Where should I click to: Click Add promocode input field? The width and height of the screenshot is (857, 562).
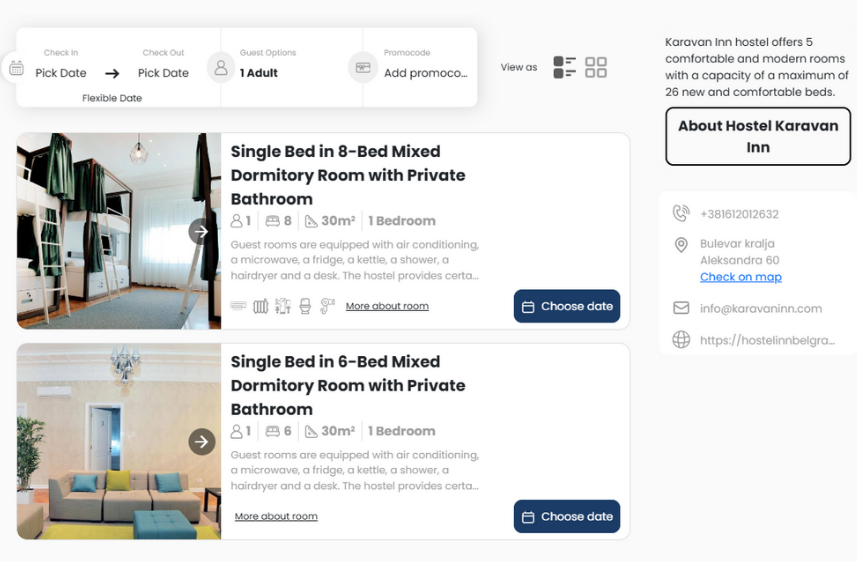(x=425, y=73)
